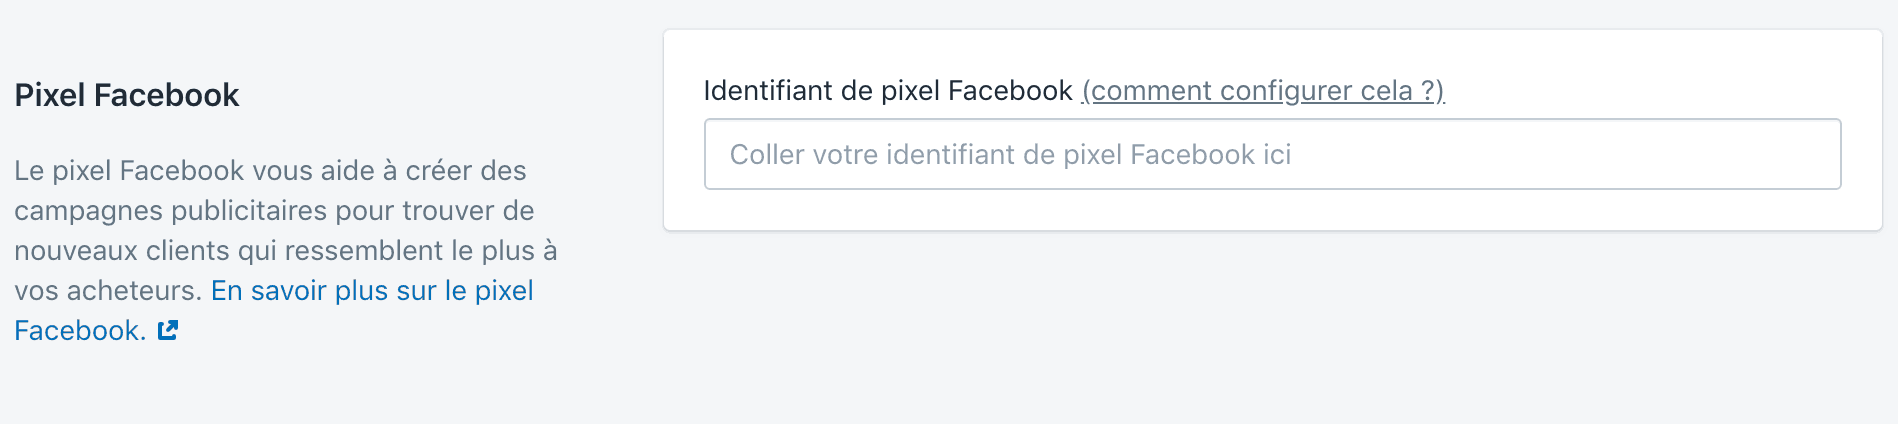The height and width of the screenshot is (424, 1898).
Task: Open '(comment configurer cela ?)' help link
Action: pyautogui.click(x=1263, y=91)
